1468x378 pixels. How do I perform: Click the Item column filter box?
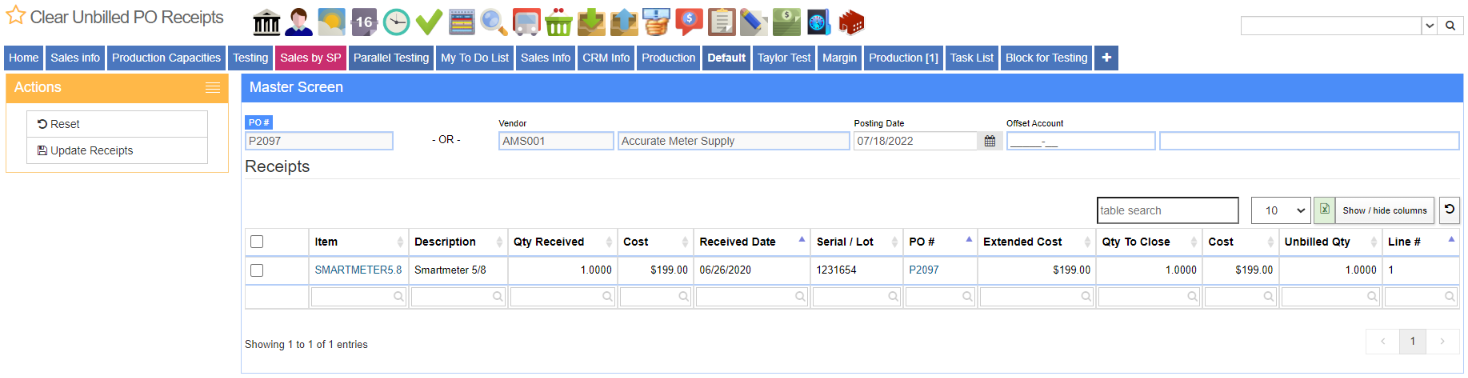358,296
